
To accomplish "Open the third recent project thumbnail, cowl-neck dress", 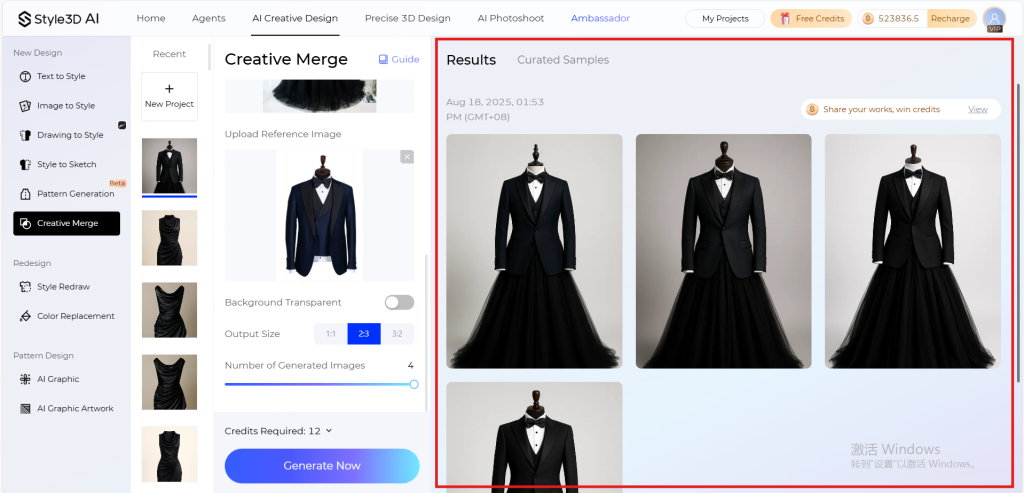I will (x=169, y=310).
